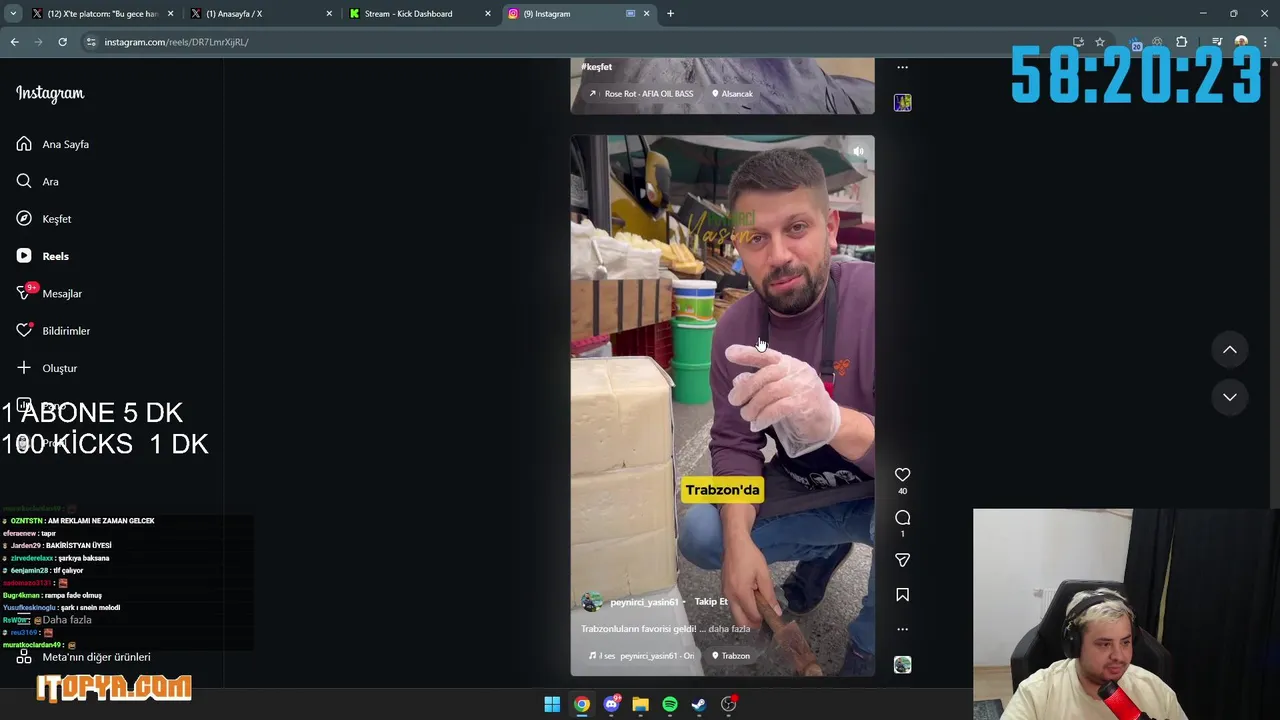Screen dimensions: 1280x720
Task: Share the reel with the paper plane icon
Action: tap(902, 560)
